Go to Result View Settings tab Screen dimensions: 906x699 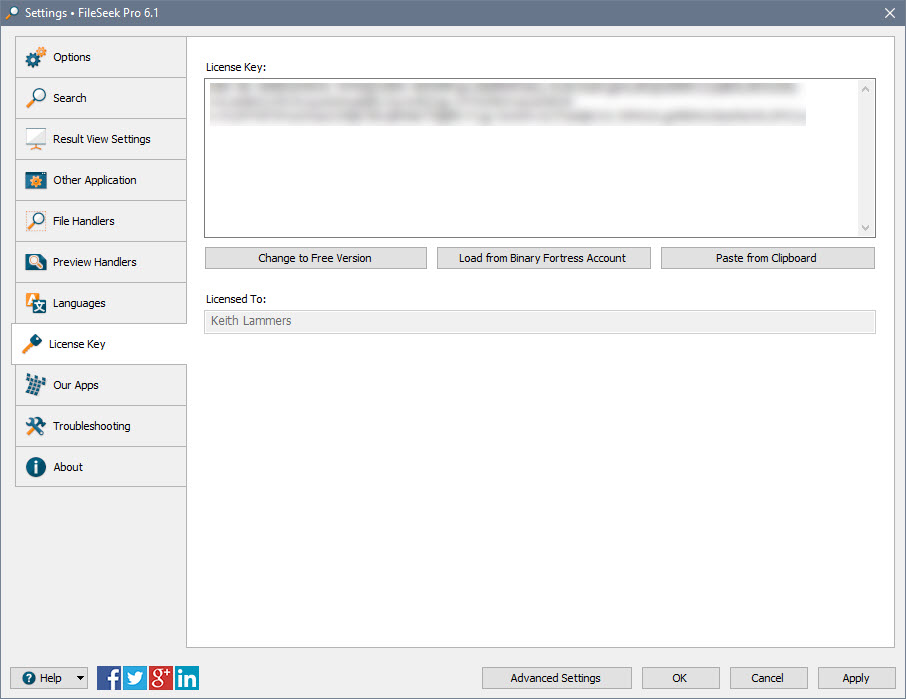(x=101, y=139)
